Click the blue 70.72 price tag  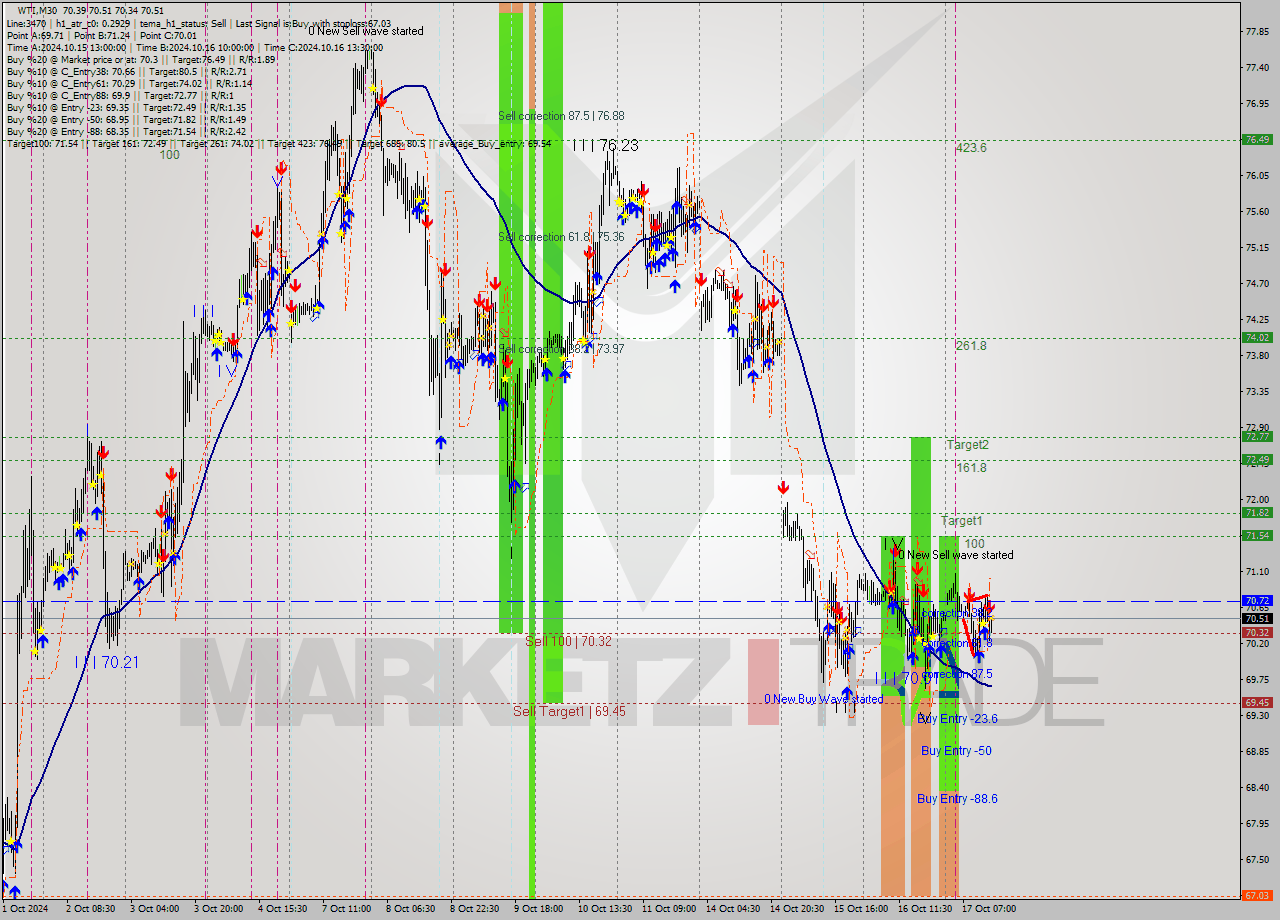[x=1257, y=601]
